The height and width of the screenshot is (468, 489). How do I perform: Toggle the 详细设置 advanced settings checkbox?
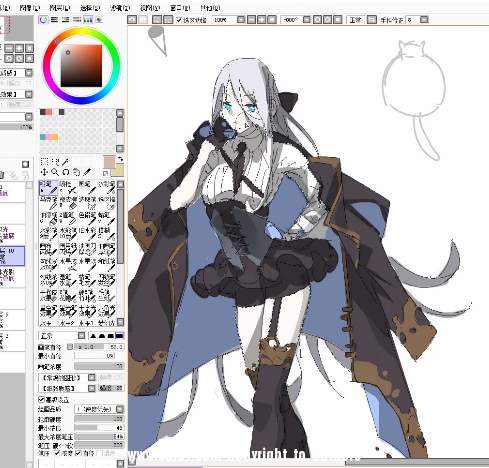(x=42, y=399)
